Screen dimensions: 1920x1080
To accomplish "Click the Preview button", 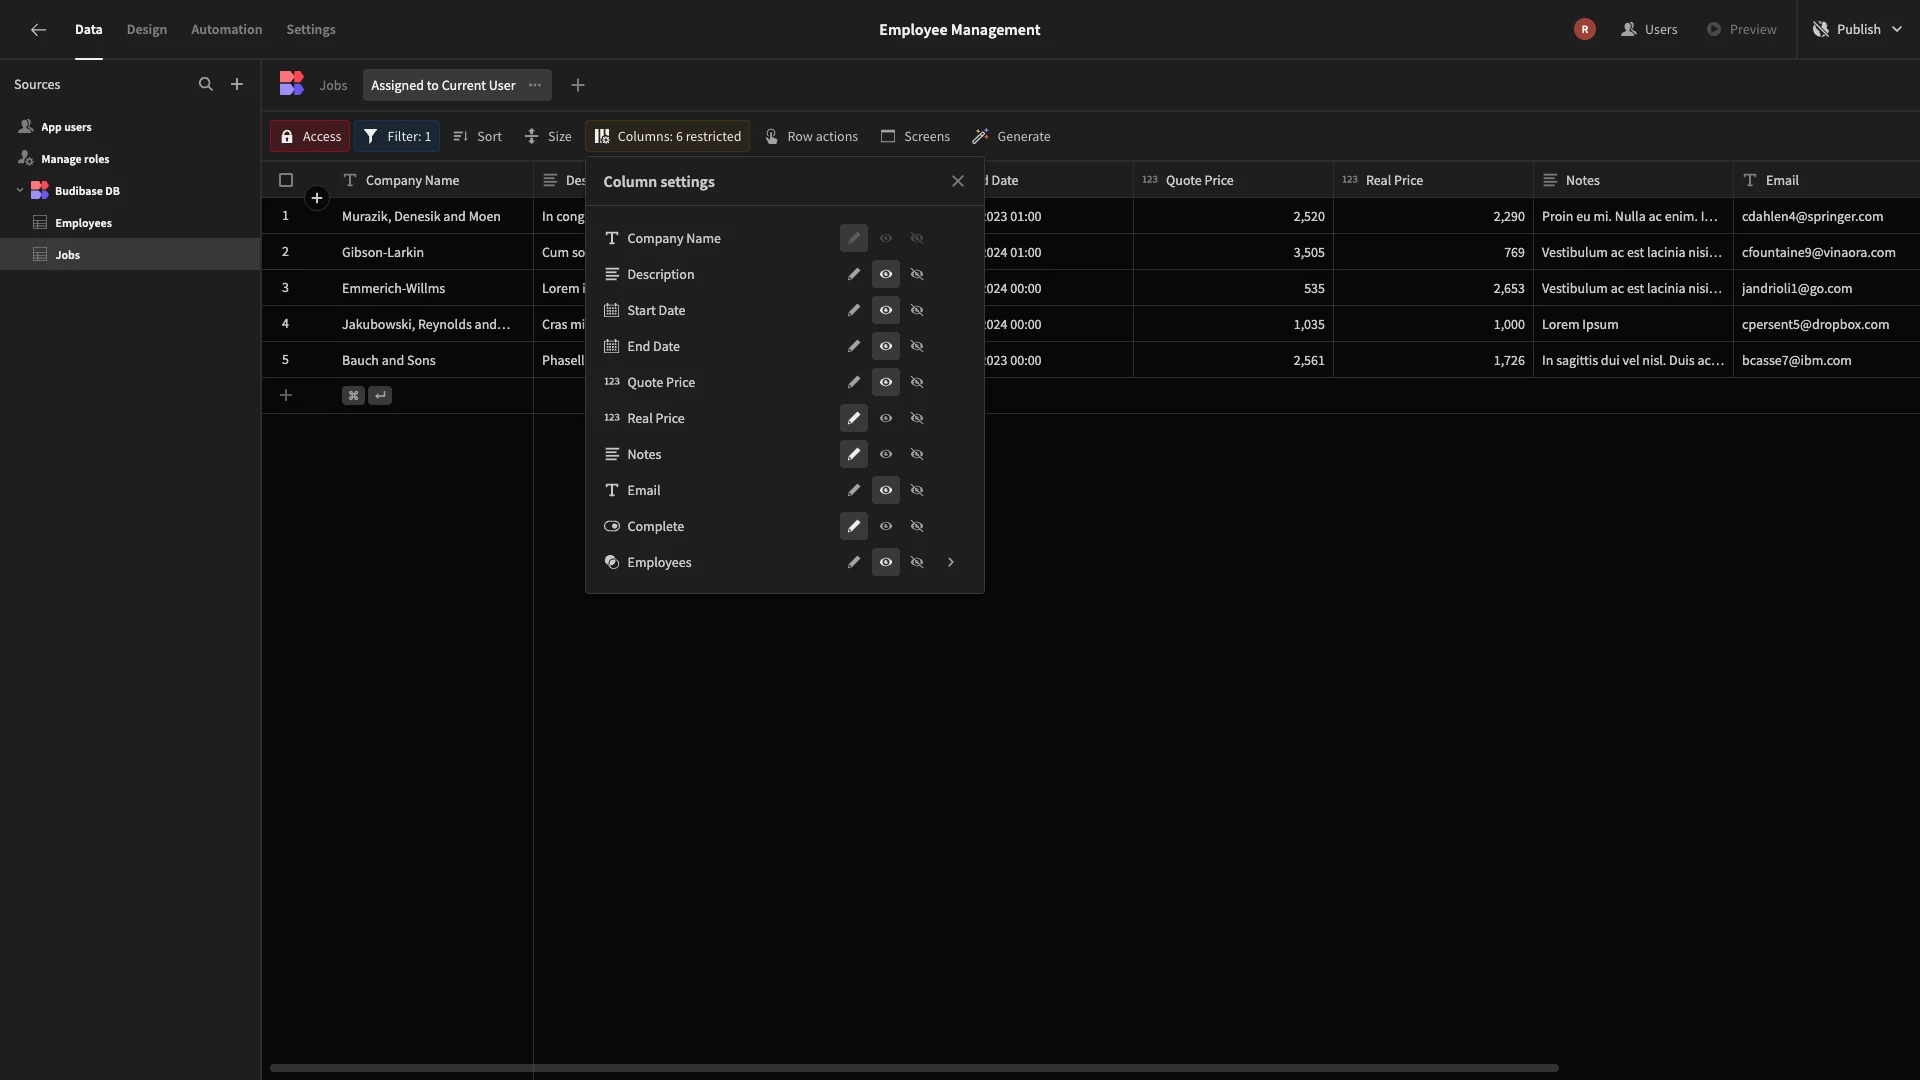I will tap(1741, 29).
